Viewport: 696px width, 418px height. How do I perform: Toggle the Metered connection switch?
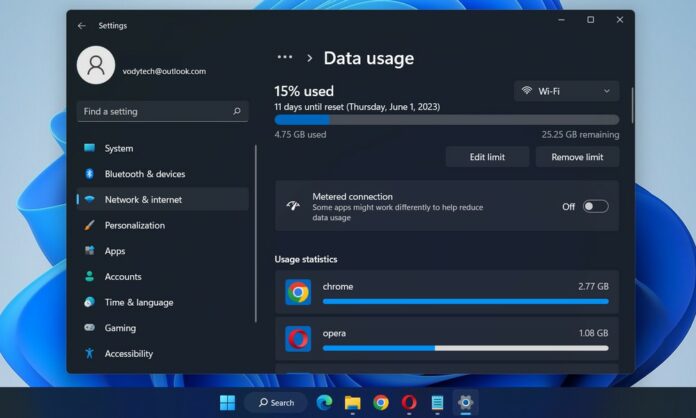pos(595,206)
